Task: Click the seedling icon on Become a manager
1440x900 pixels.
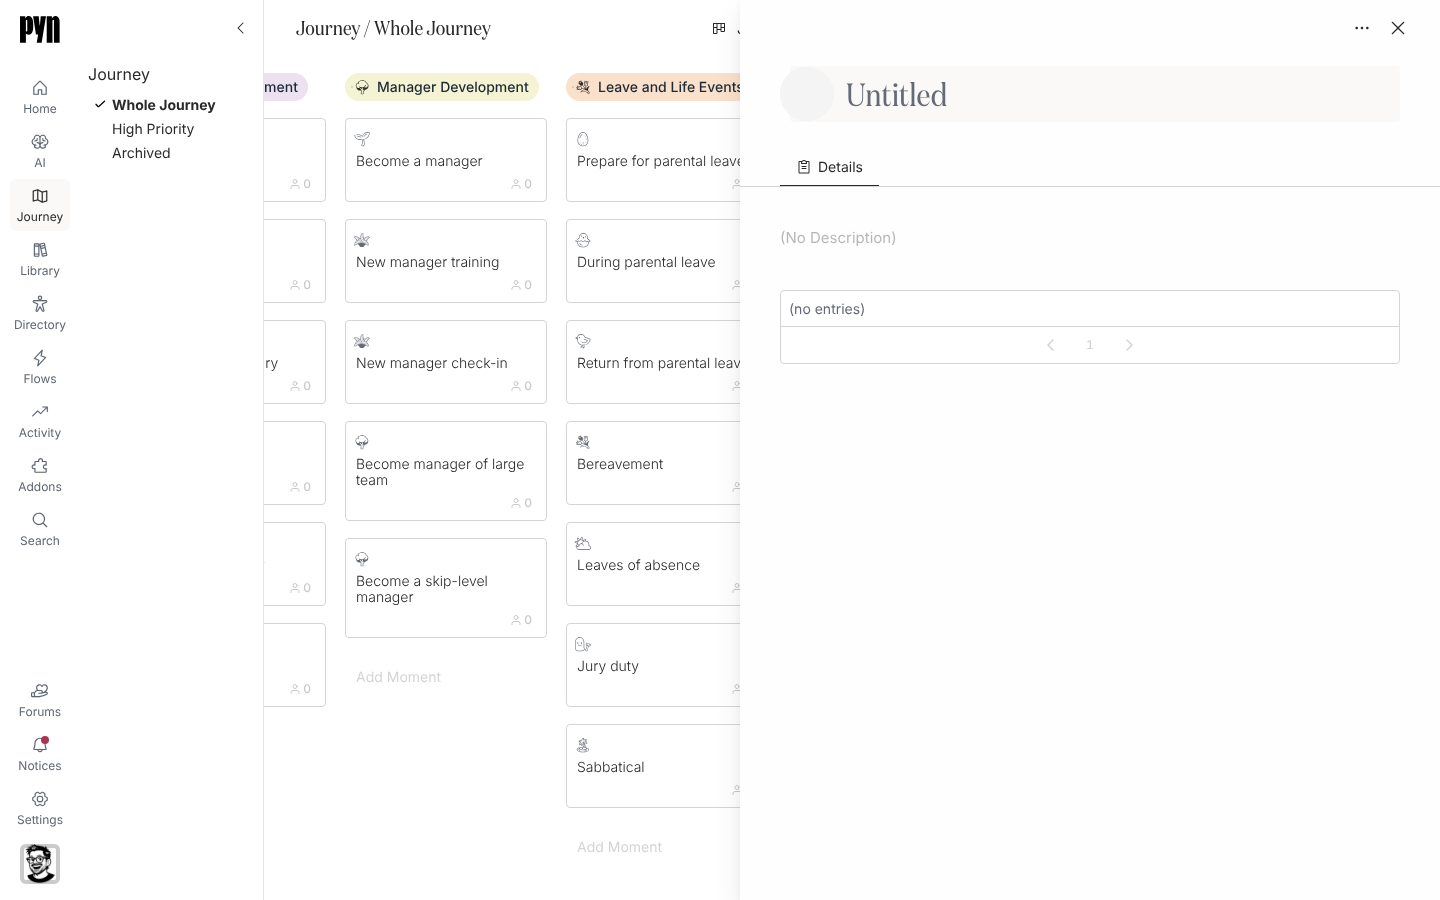Action: [x=362, y=139]
